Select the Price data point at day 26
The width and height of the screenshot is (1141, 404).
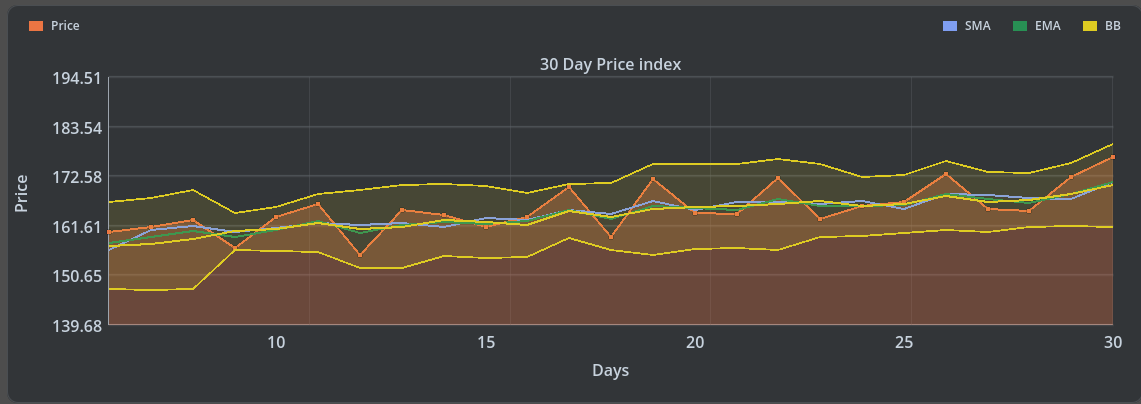click(x=946, y=174)
